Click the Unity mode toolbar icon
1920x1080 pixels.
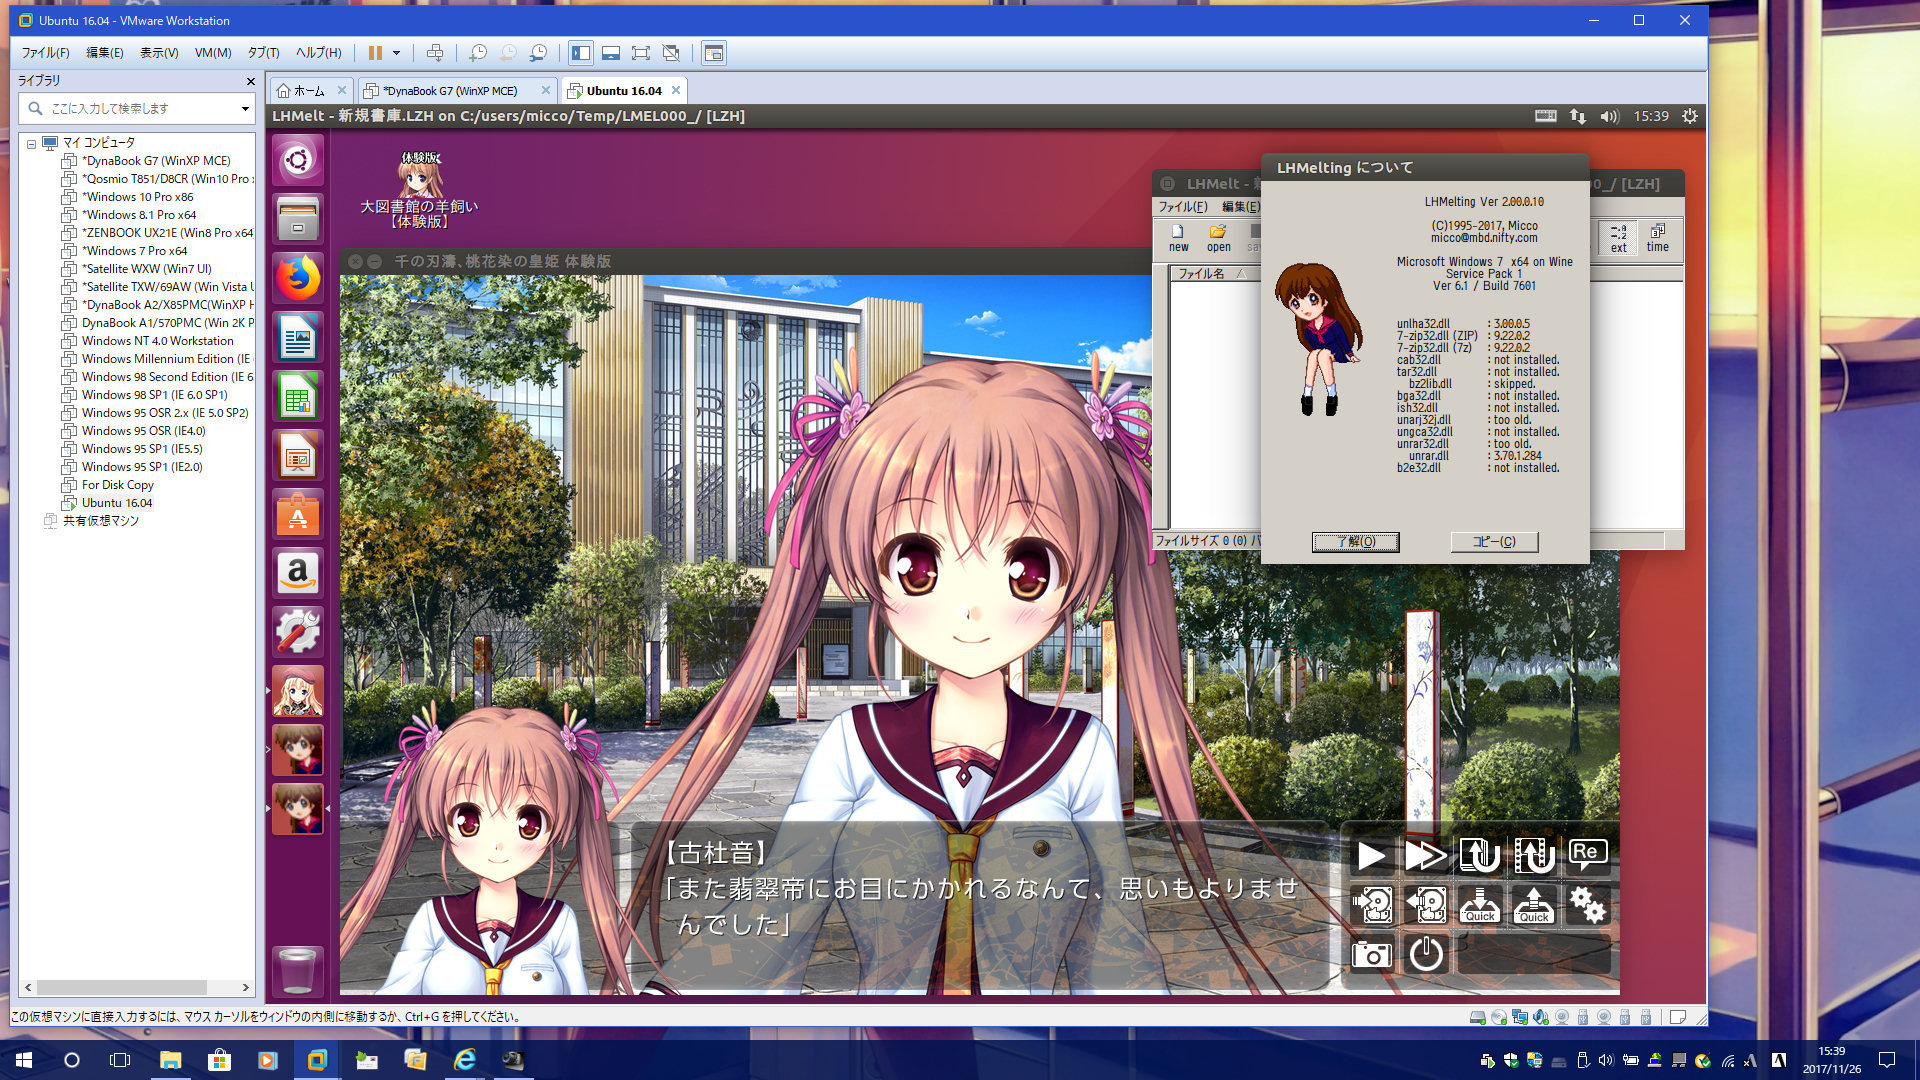tap(671, 53)
